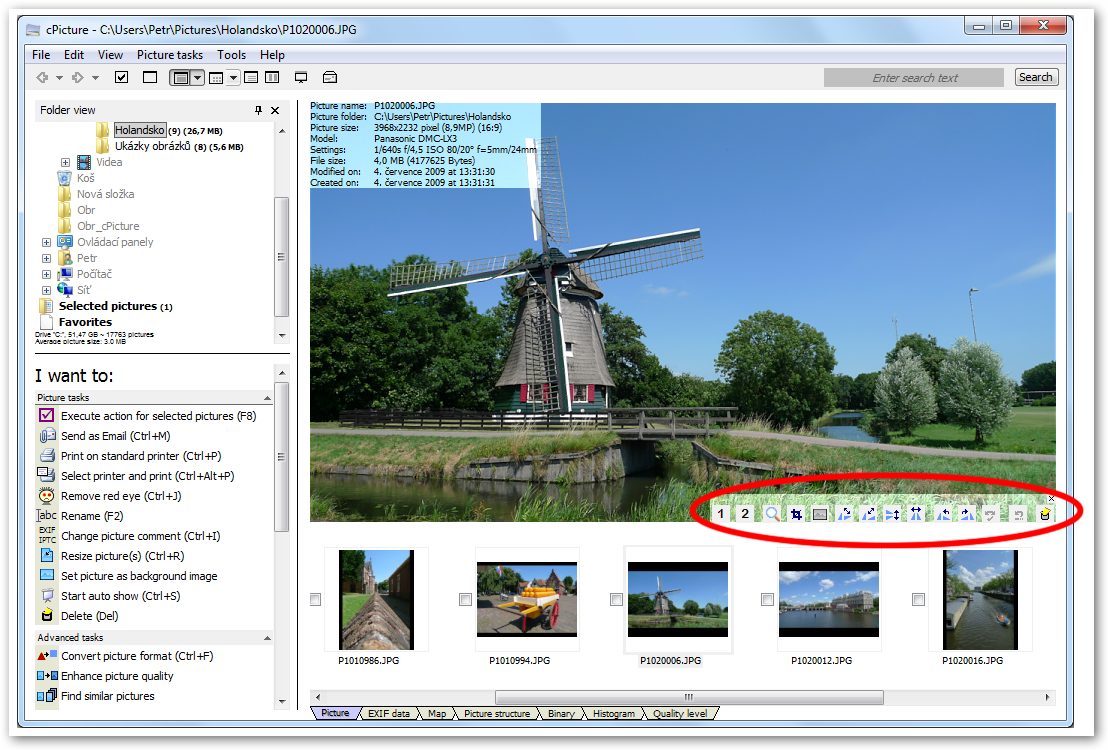1108x750 pixels.
Task: Flip picture horizontally using left-right arrow icon
Action: tap(916, 515)
